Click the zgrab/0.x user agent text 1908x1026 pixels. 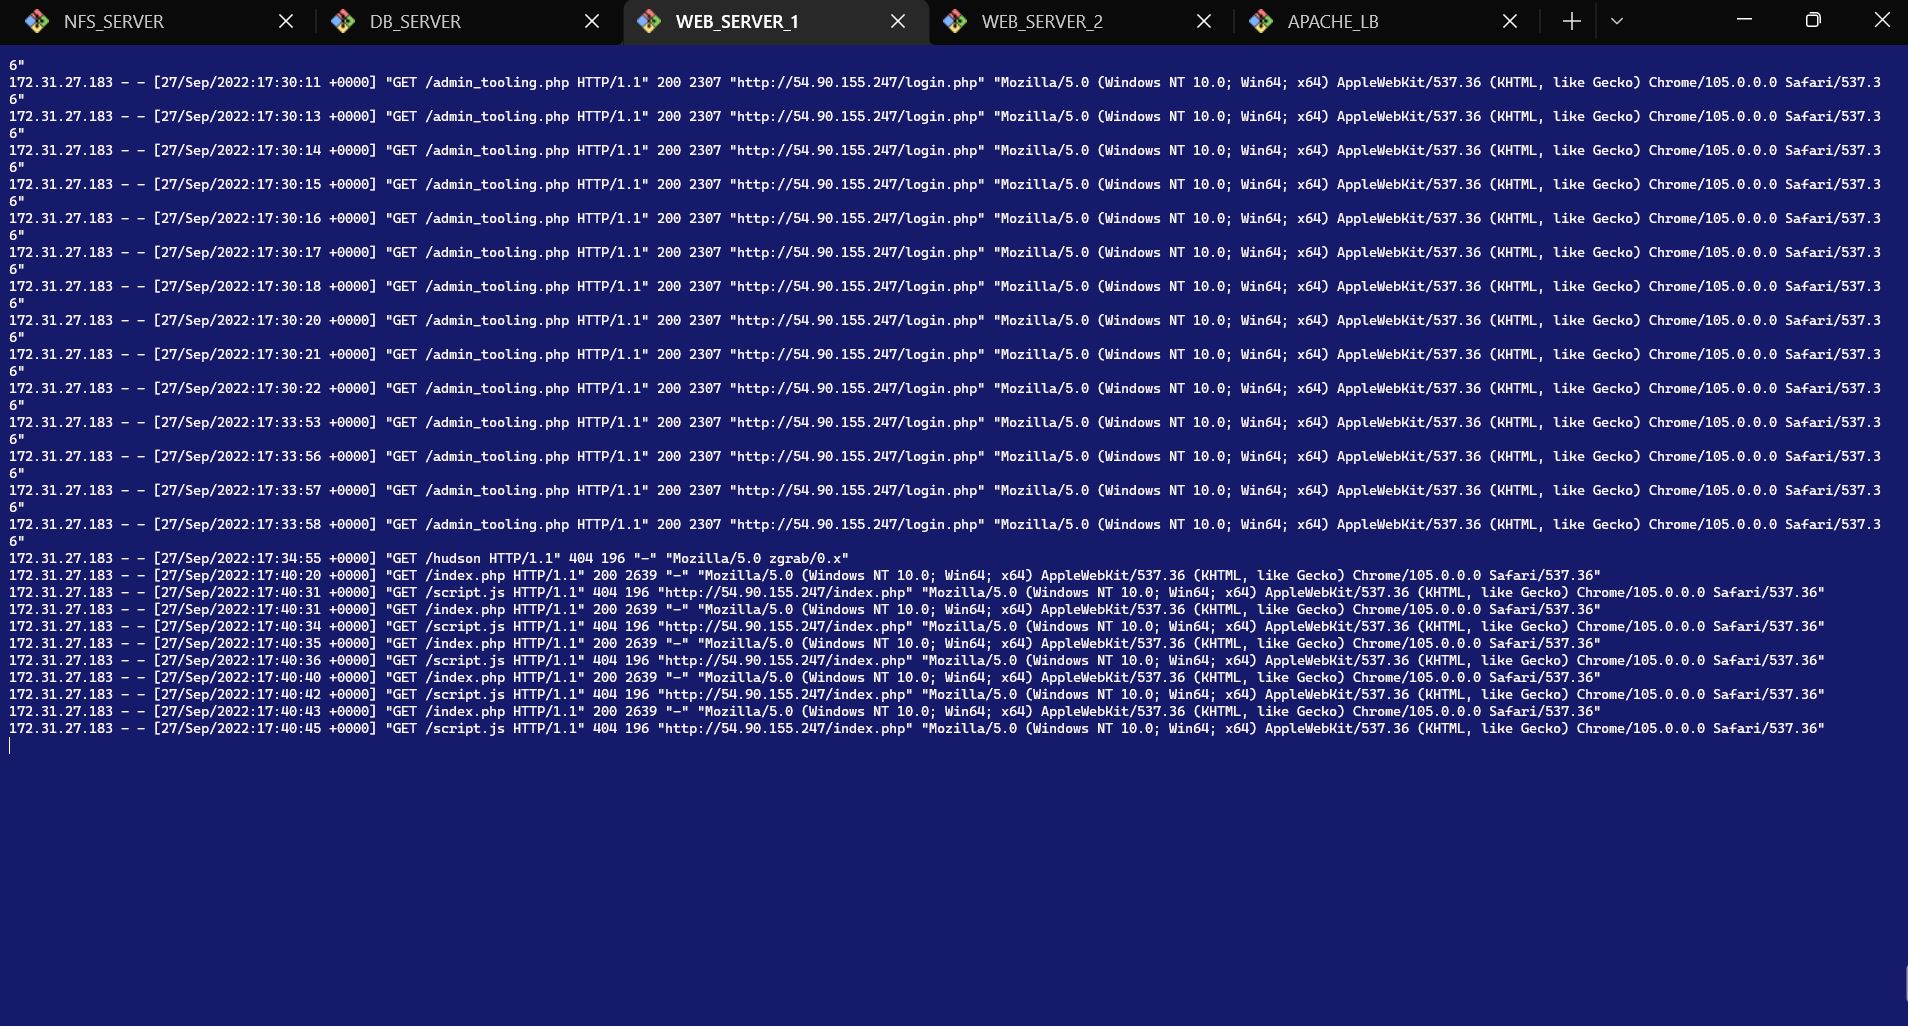click(805, 559)
